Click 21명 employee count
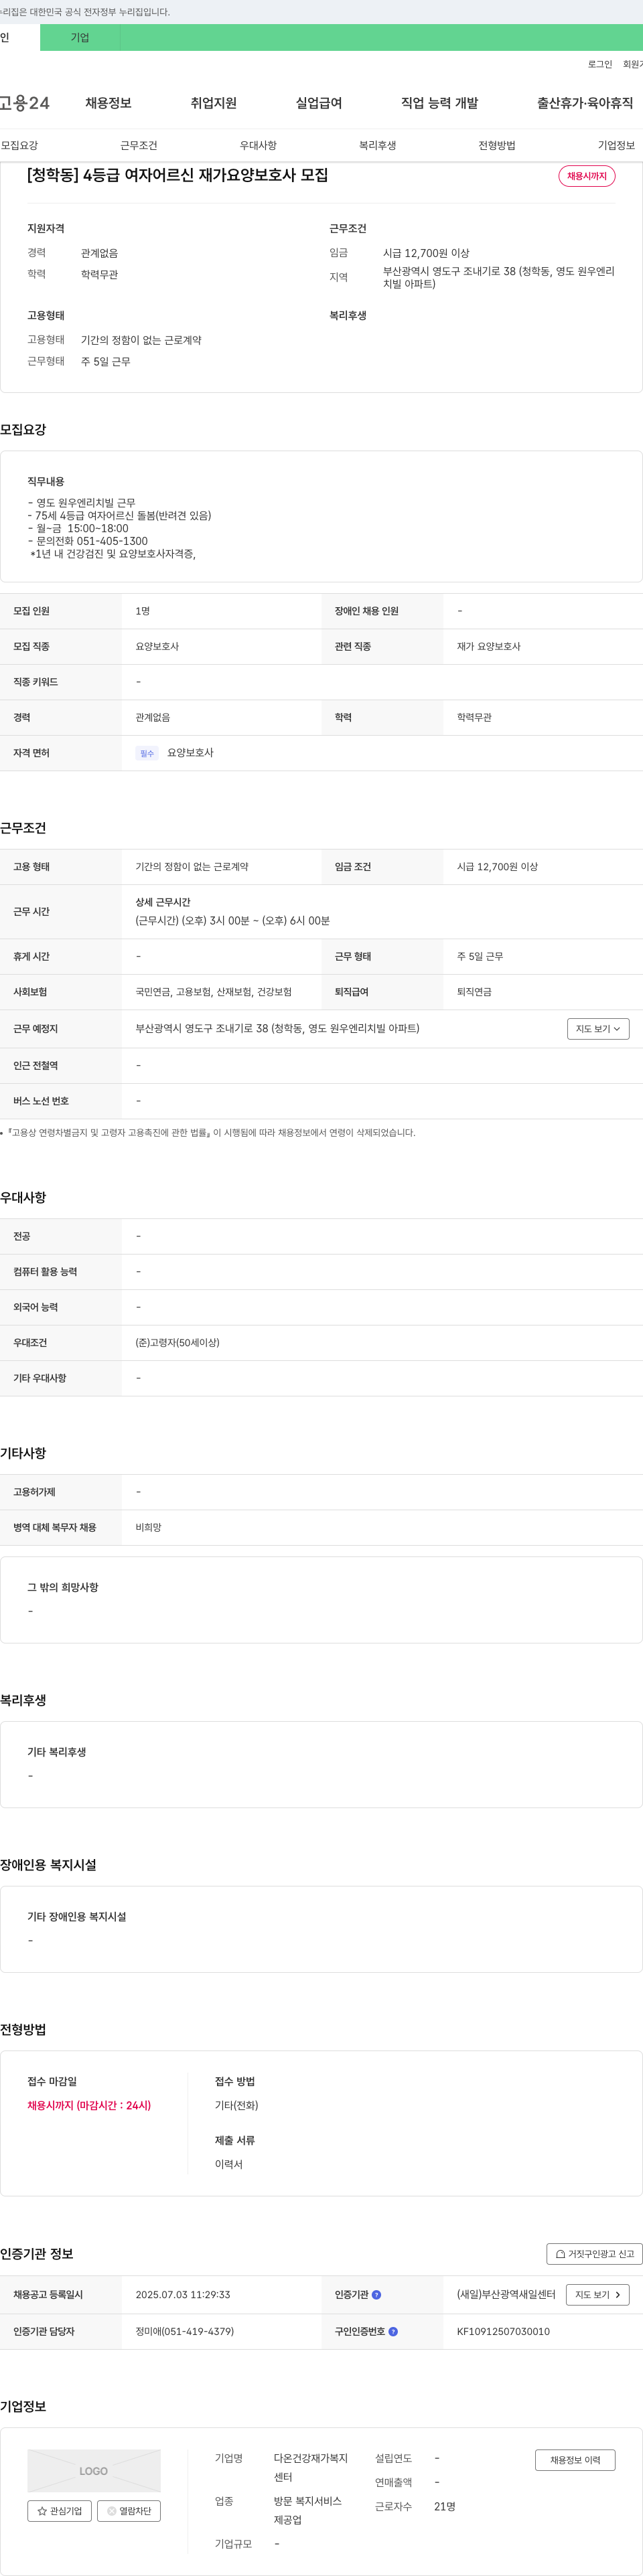This screenshot has height=2576, width=643. (x=445, y=2506)
